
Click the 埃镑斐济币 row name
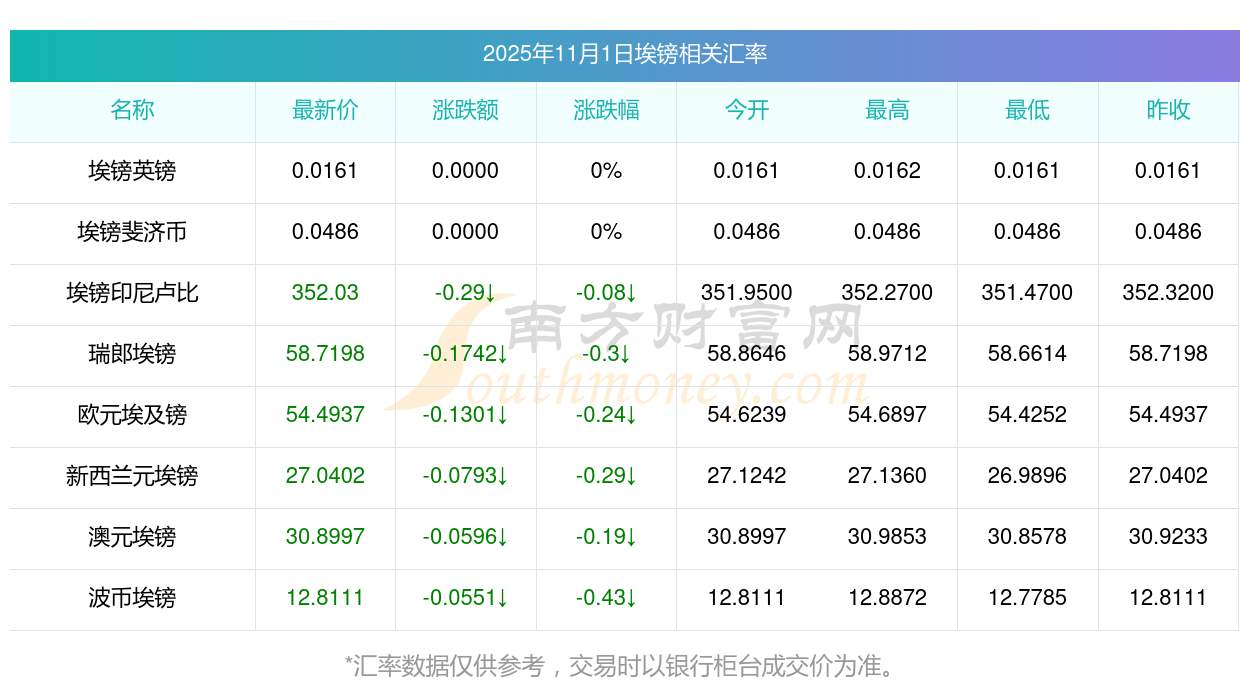click(132, 232)
